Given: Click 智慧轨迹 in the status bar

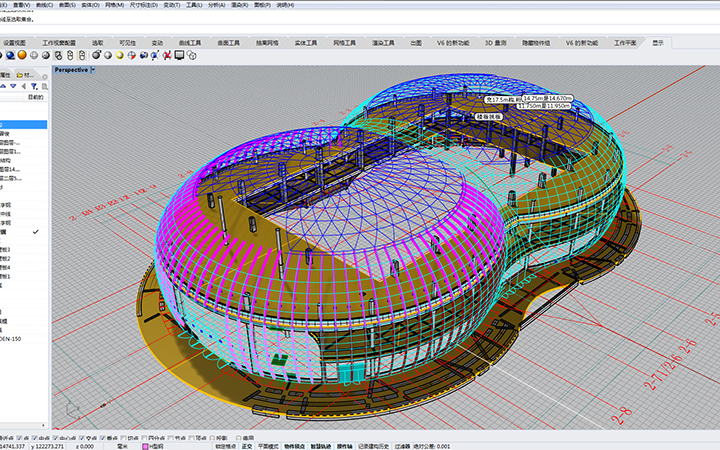Looking at the screenshot, I should click(320, 446).
